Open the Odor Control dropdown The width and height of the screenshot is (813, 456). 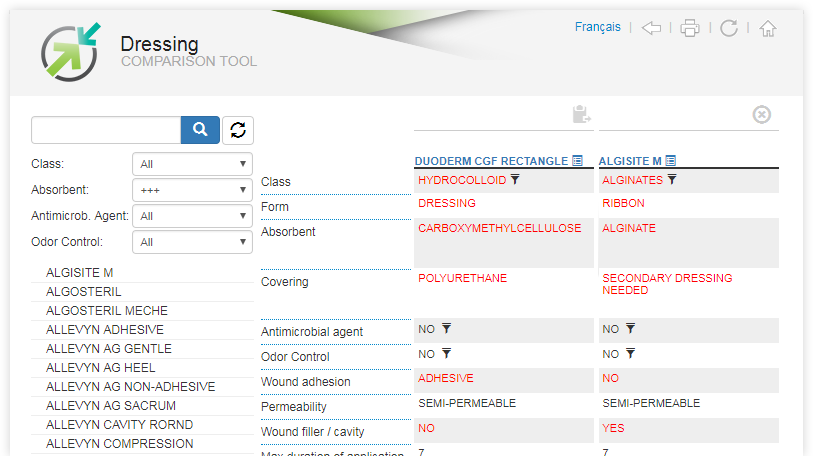[x=192, y=242]
